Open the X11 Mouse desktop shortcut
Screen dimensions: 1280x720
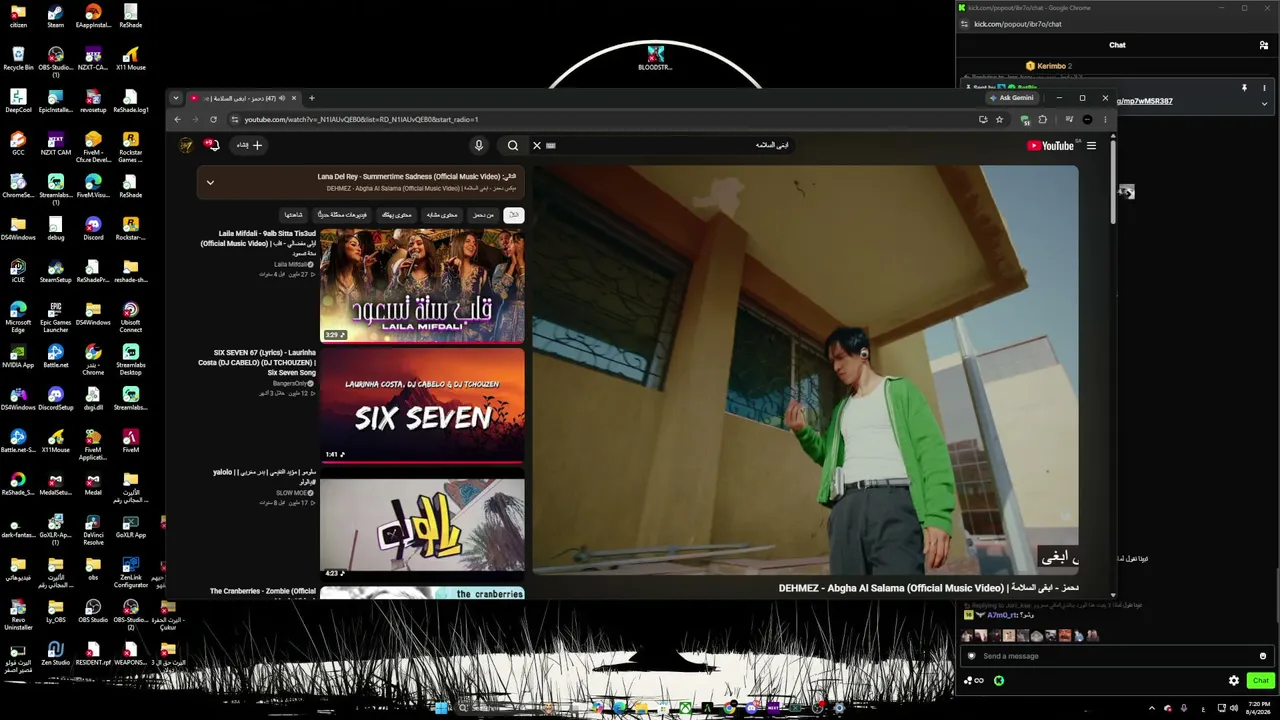[130, 59]
